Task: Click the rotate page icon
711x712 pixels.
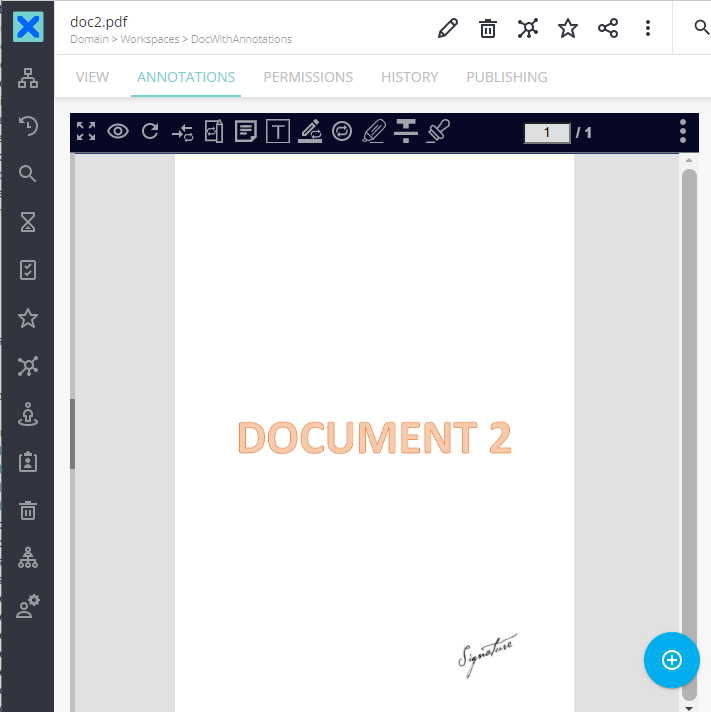Action: point(150,131)
